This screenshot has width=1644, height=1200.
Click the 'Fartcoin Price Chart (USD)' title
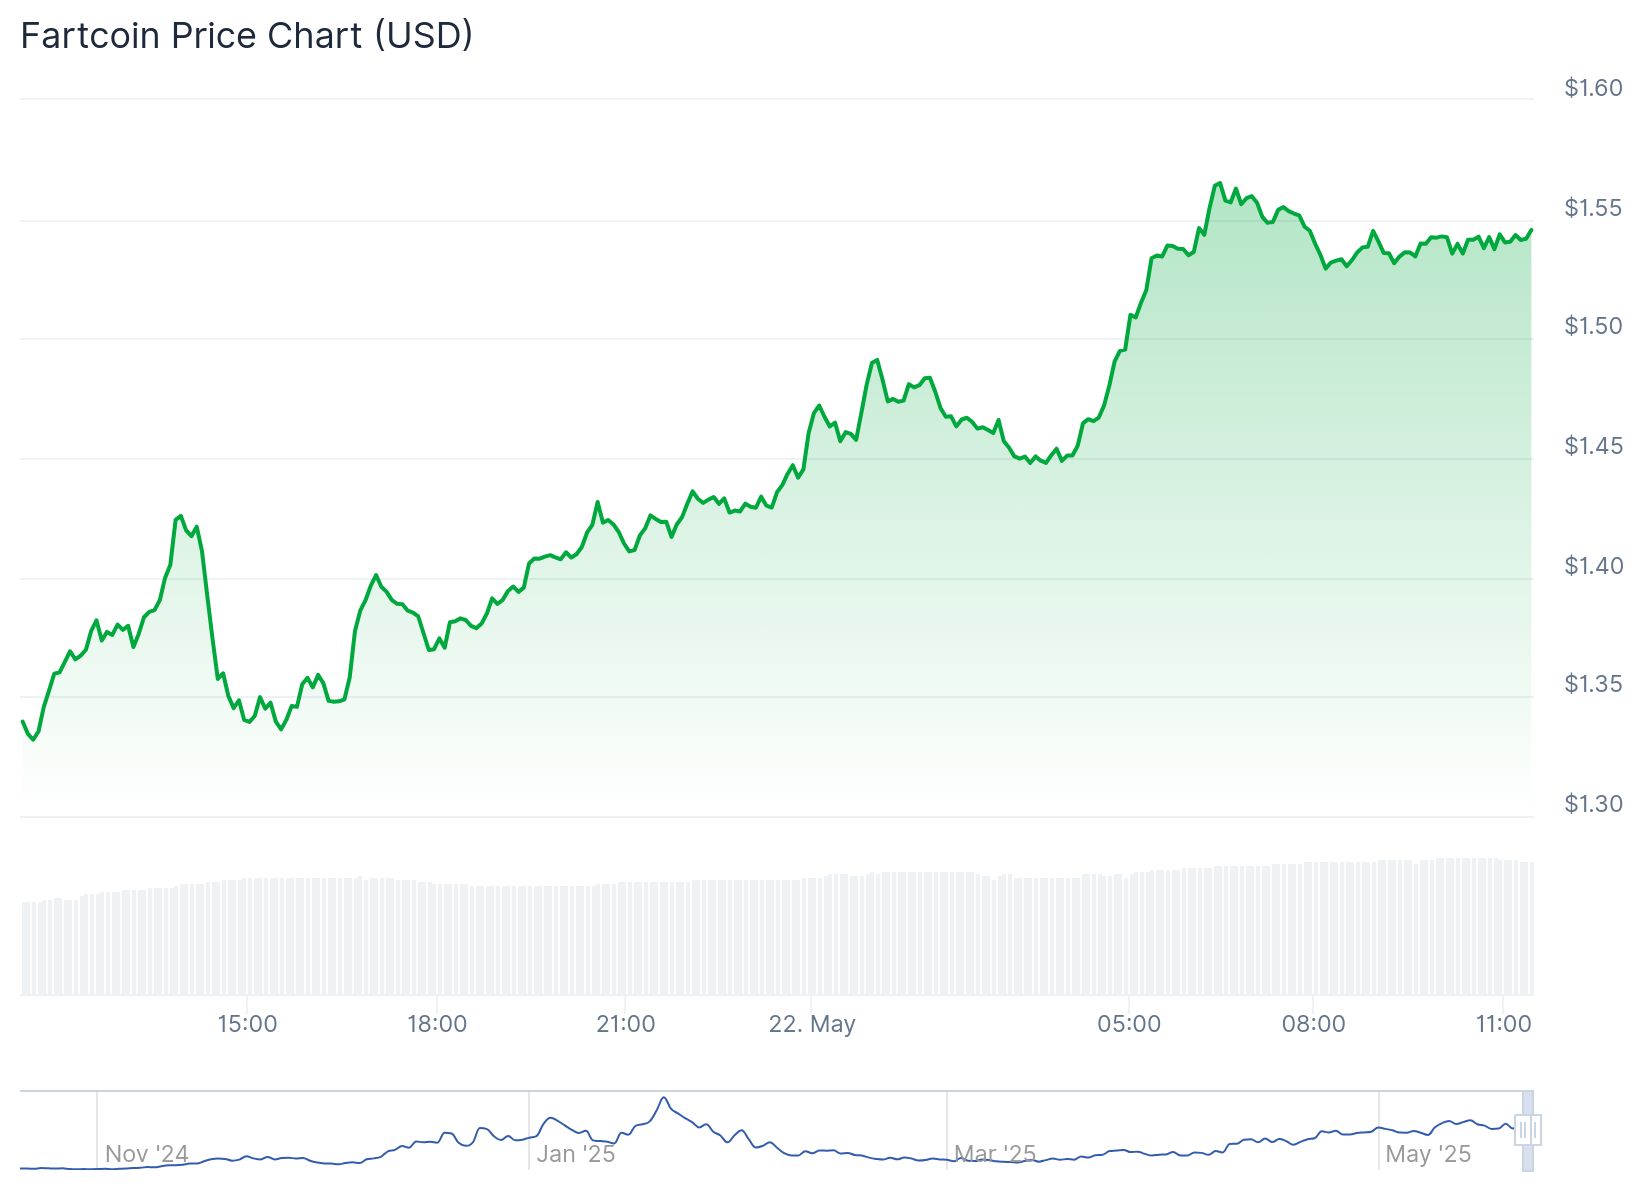[247, 36]
